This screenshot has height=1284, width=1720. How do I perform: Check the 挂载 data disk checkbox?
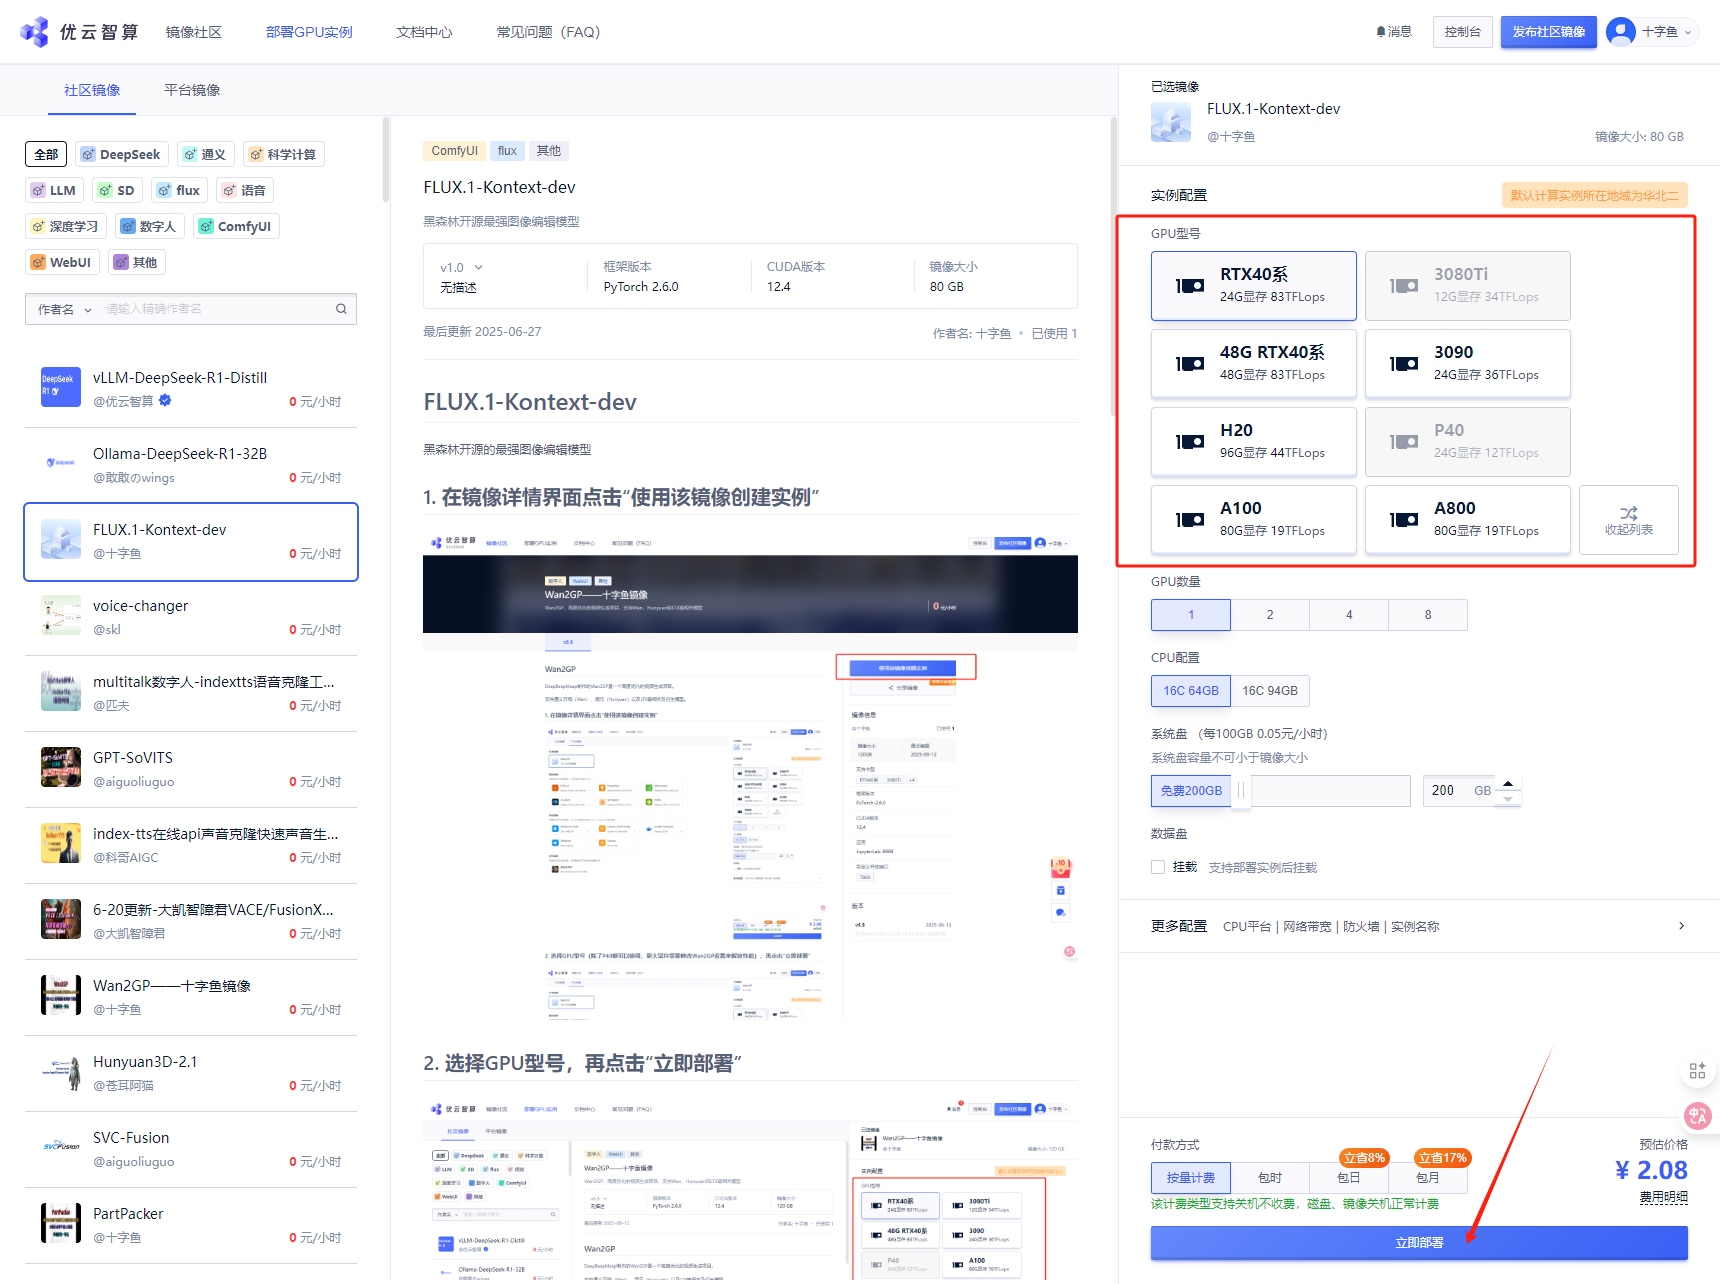click(1158, 867)
